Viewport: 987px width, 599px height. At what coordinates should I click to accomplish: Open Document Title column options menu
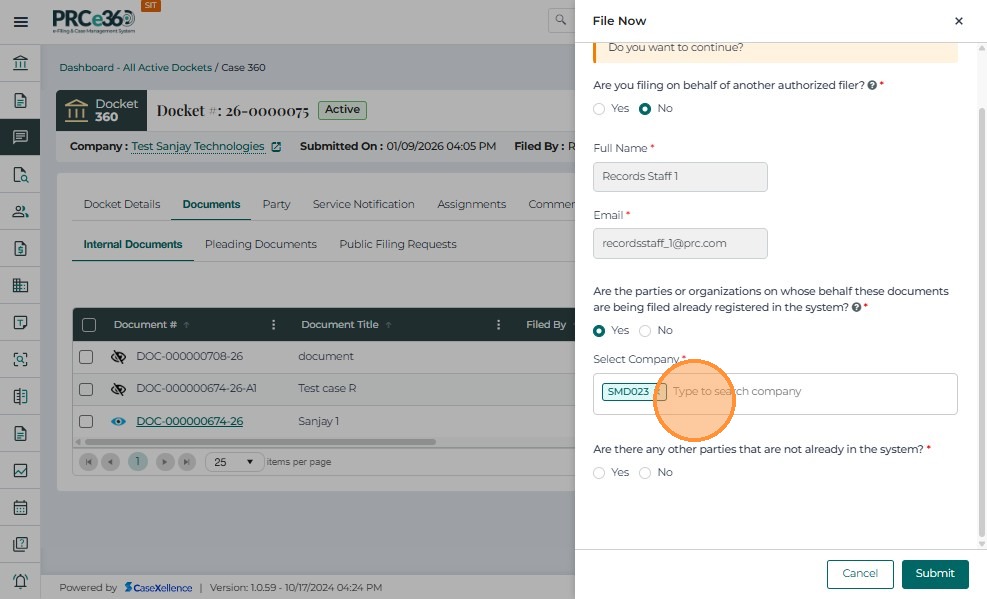coord(498,325)
